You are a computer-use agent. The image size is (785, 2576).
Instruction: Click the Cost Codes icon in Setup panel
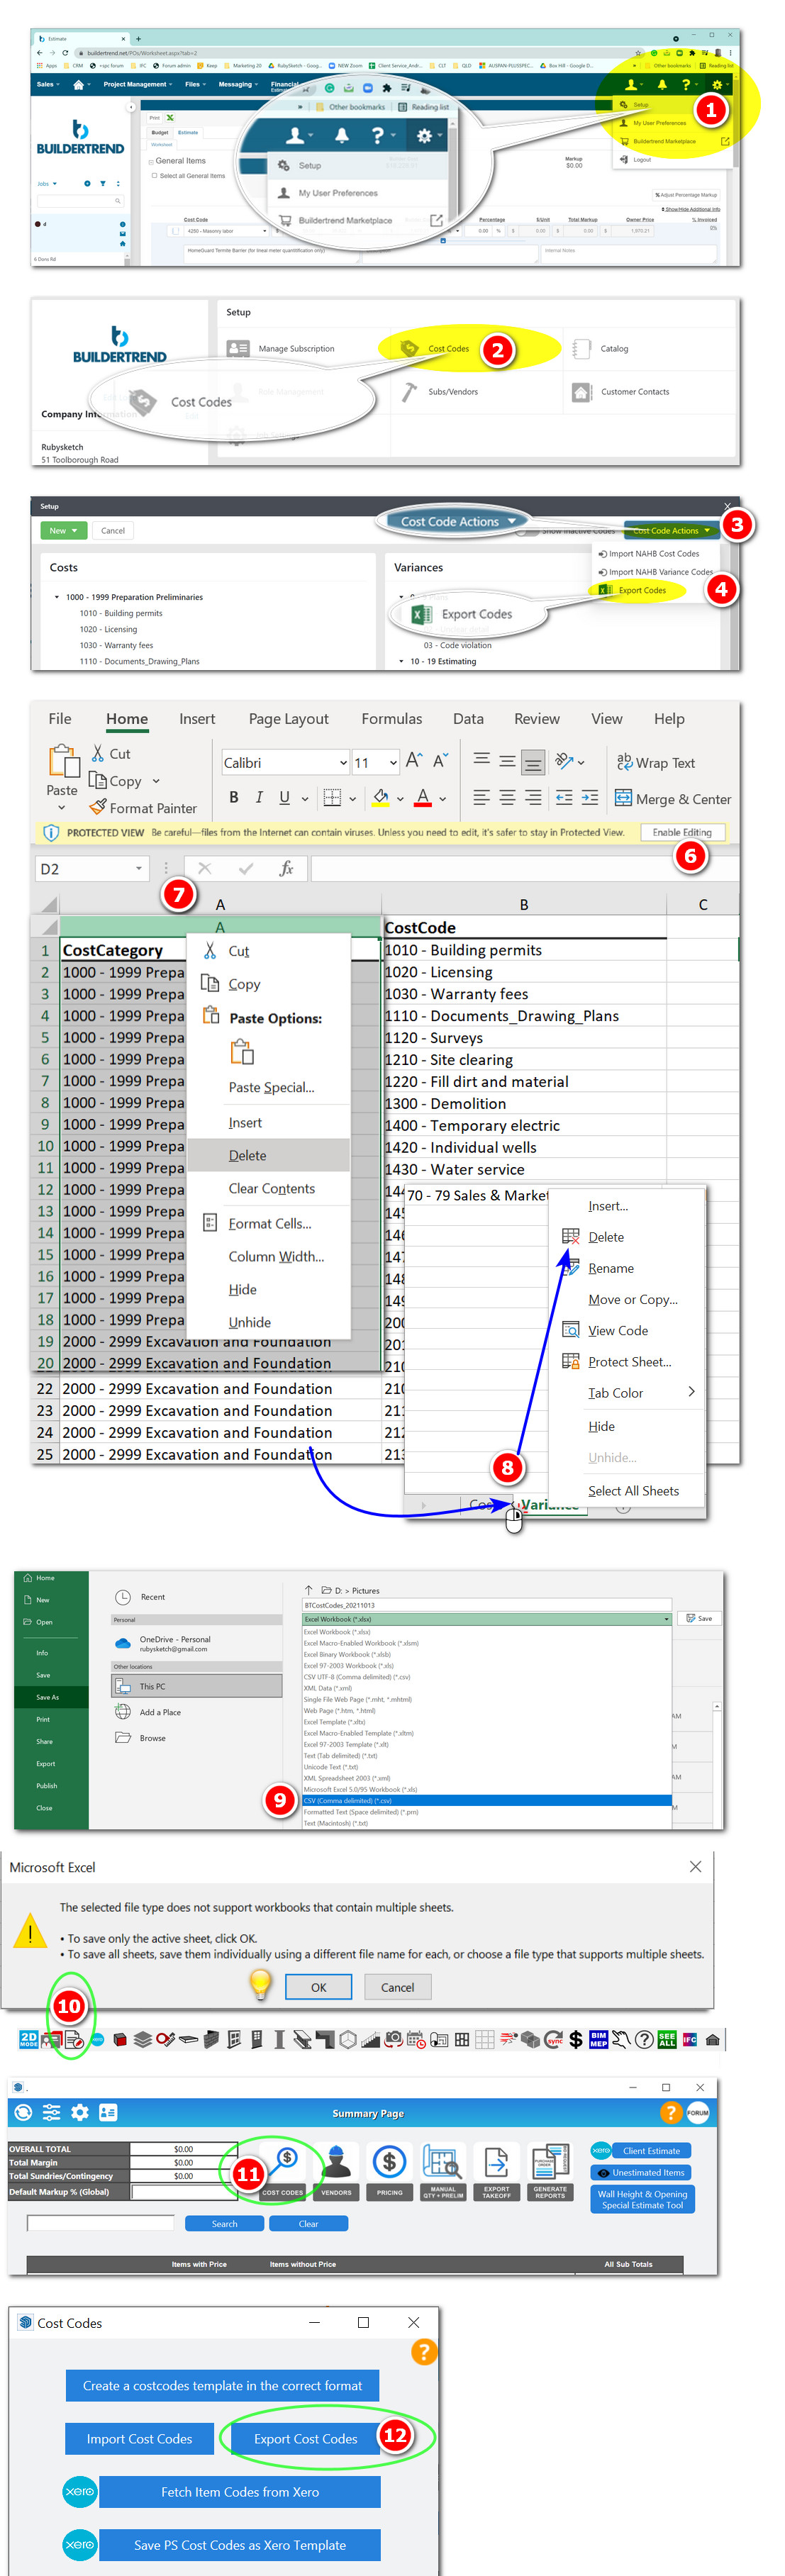point(409,348)
